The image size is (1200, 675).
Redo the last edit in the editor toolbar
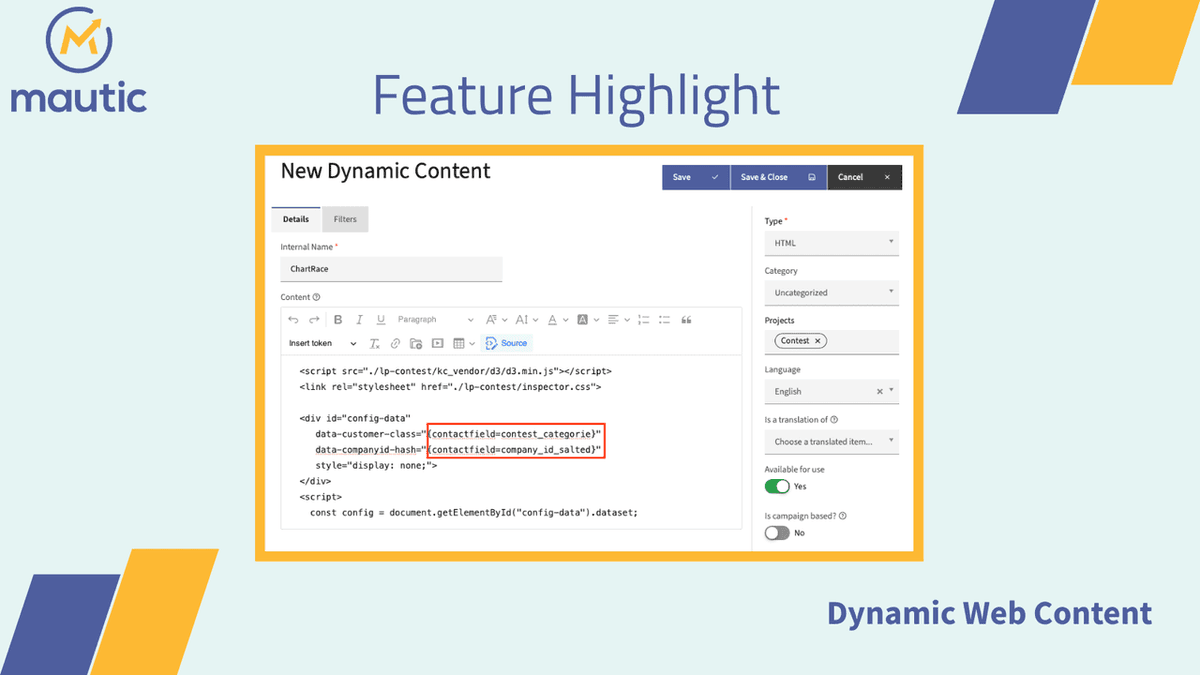[x=314, y=320]
